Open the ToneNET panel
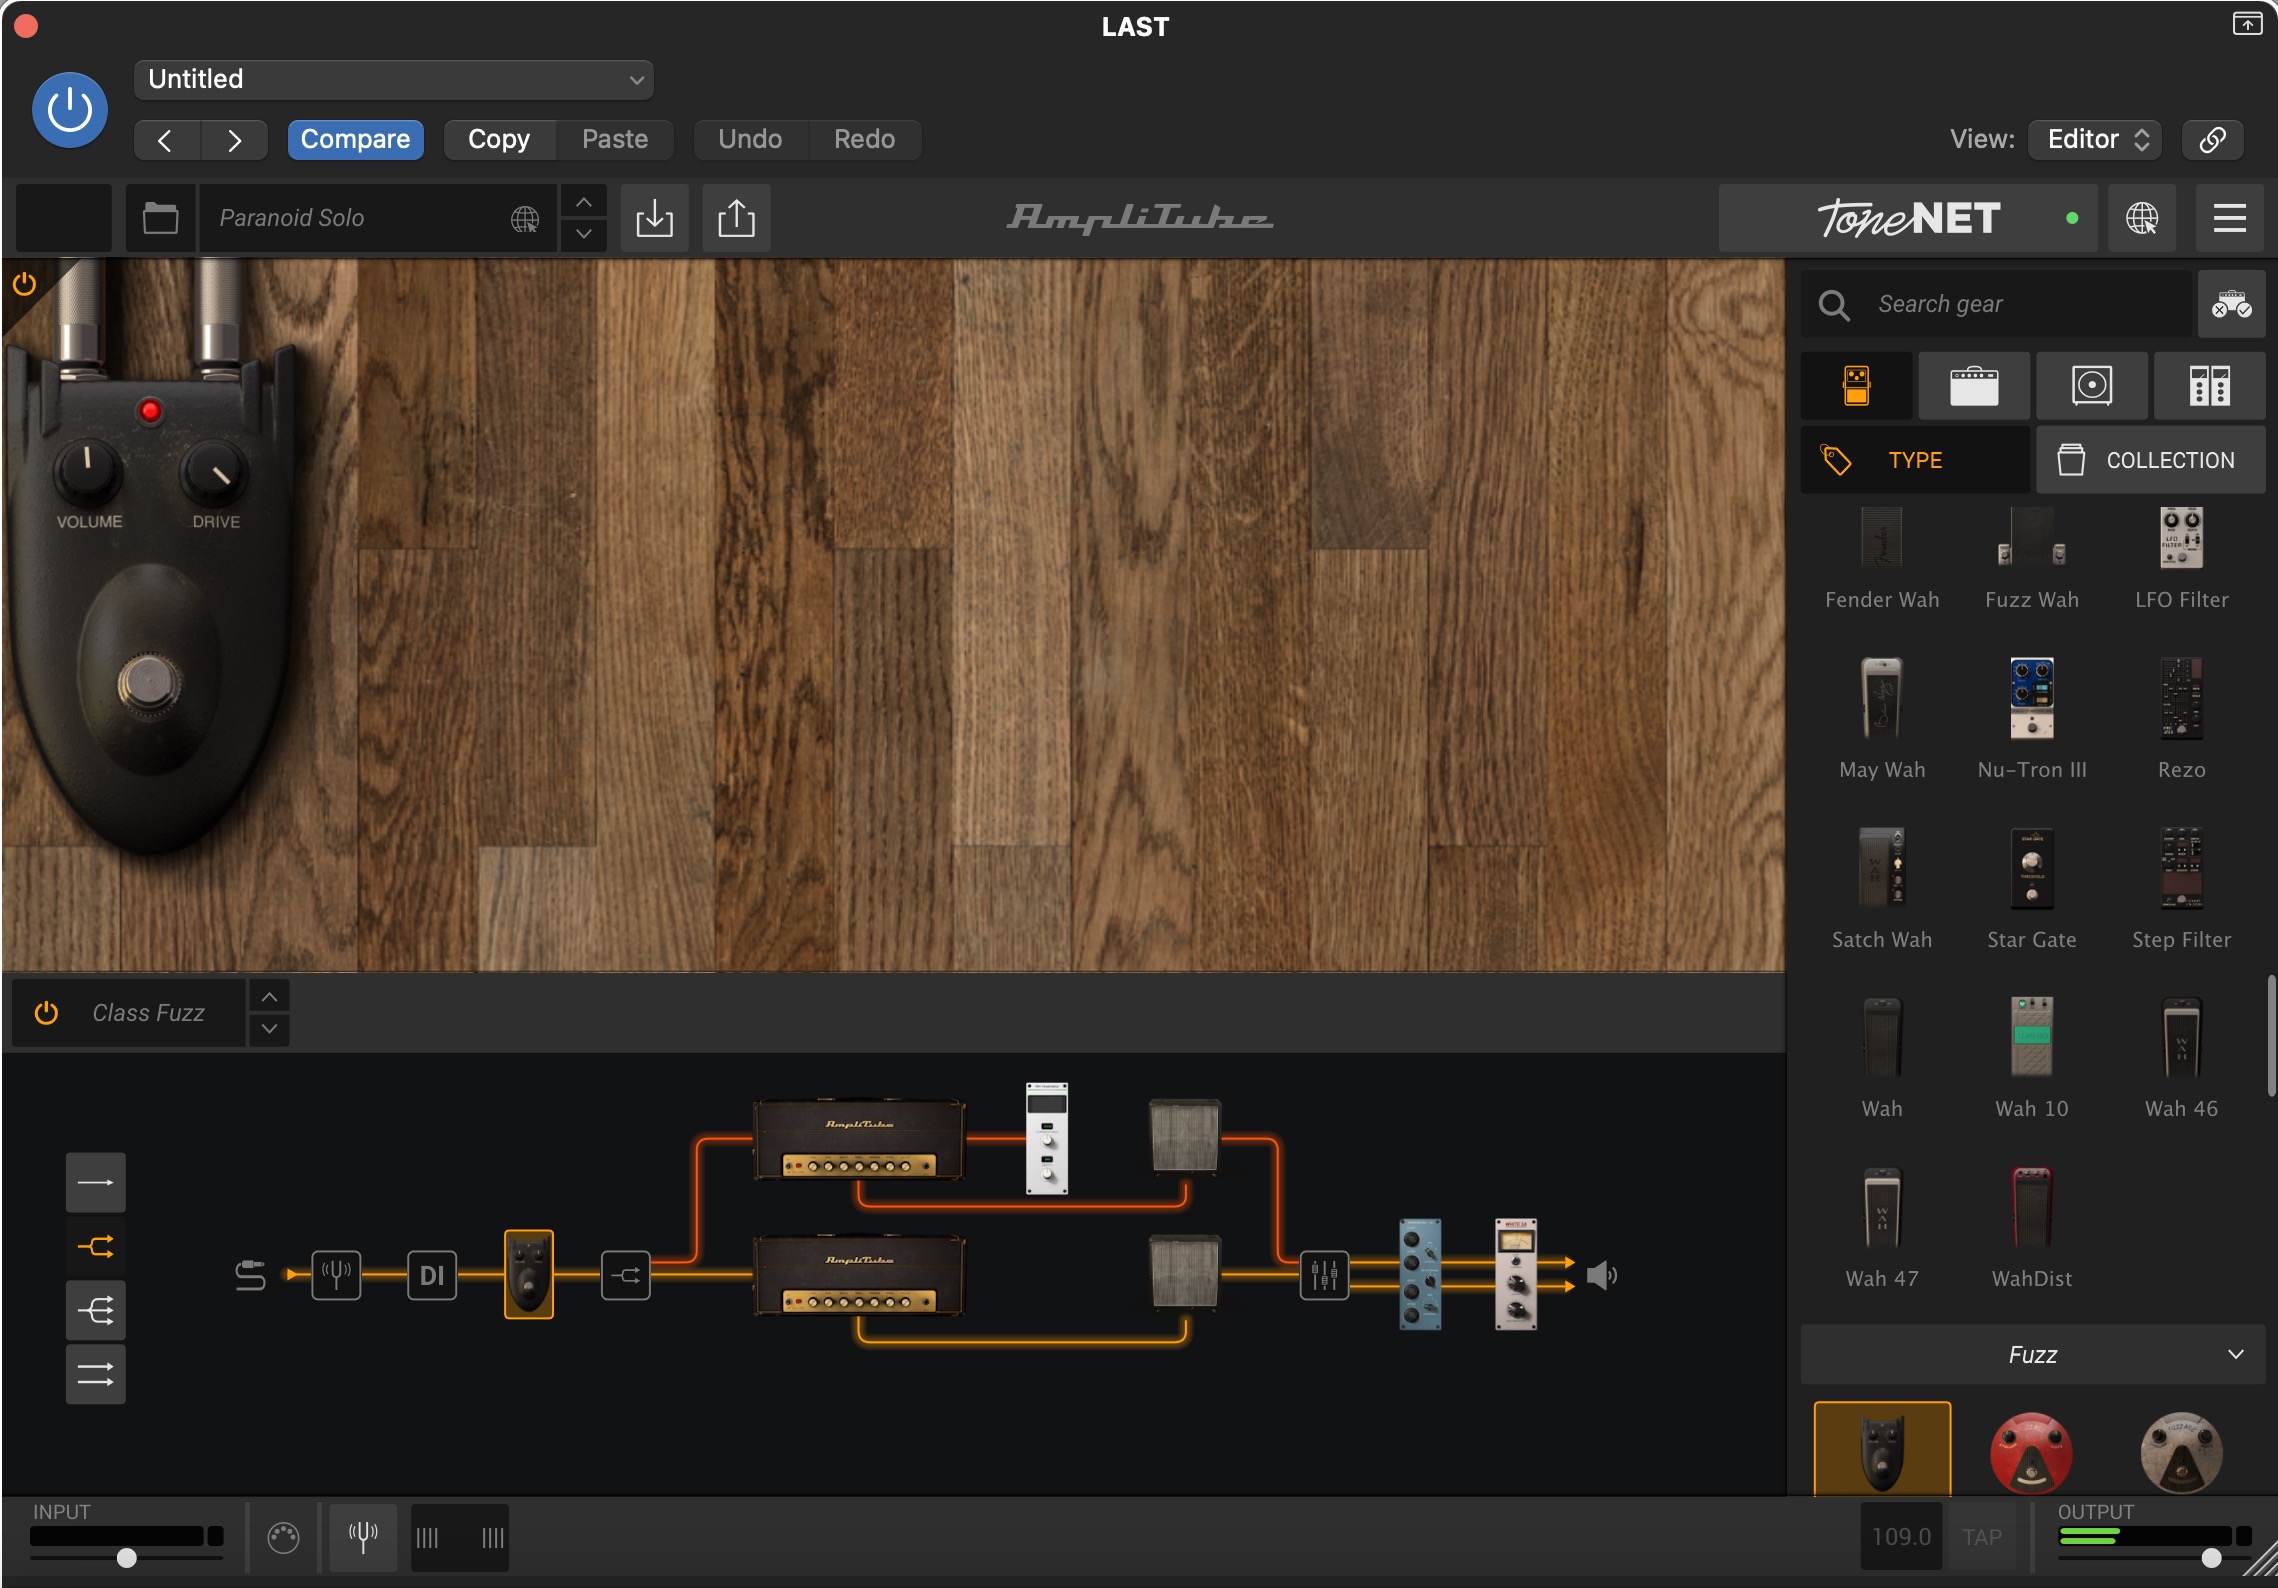Screen dimensions: 2278x1588 pos(1909,218)
